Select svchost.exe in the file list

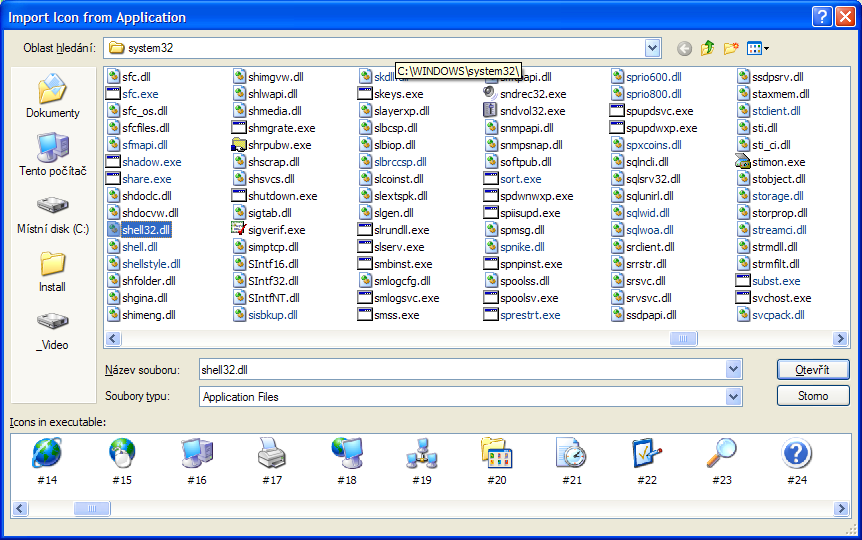click(781, 298)
